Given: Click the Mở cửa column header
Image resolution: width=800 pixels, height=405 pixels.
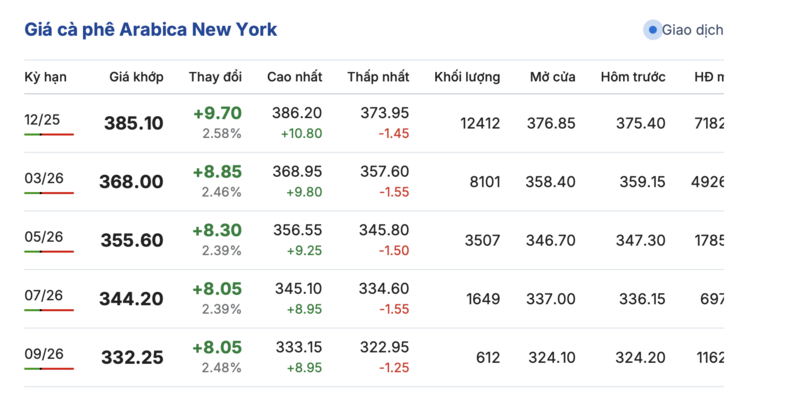Looking at the screenshot, I should click(x=553, y=77).
